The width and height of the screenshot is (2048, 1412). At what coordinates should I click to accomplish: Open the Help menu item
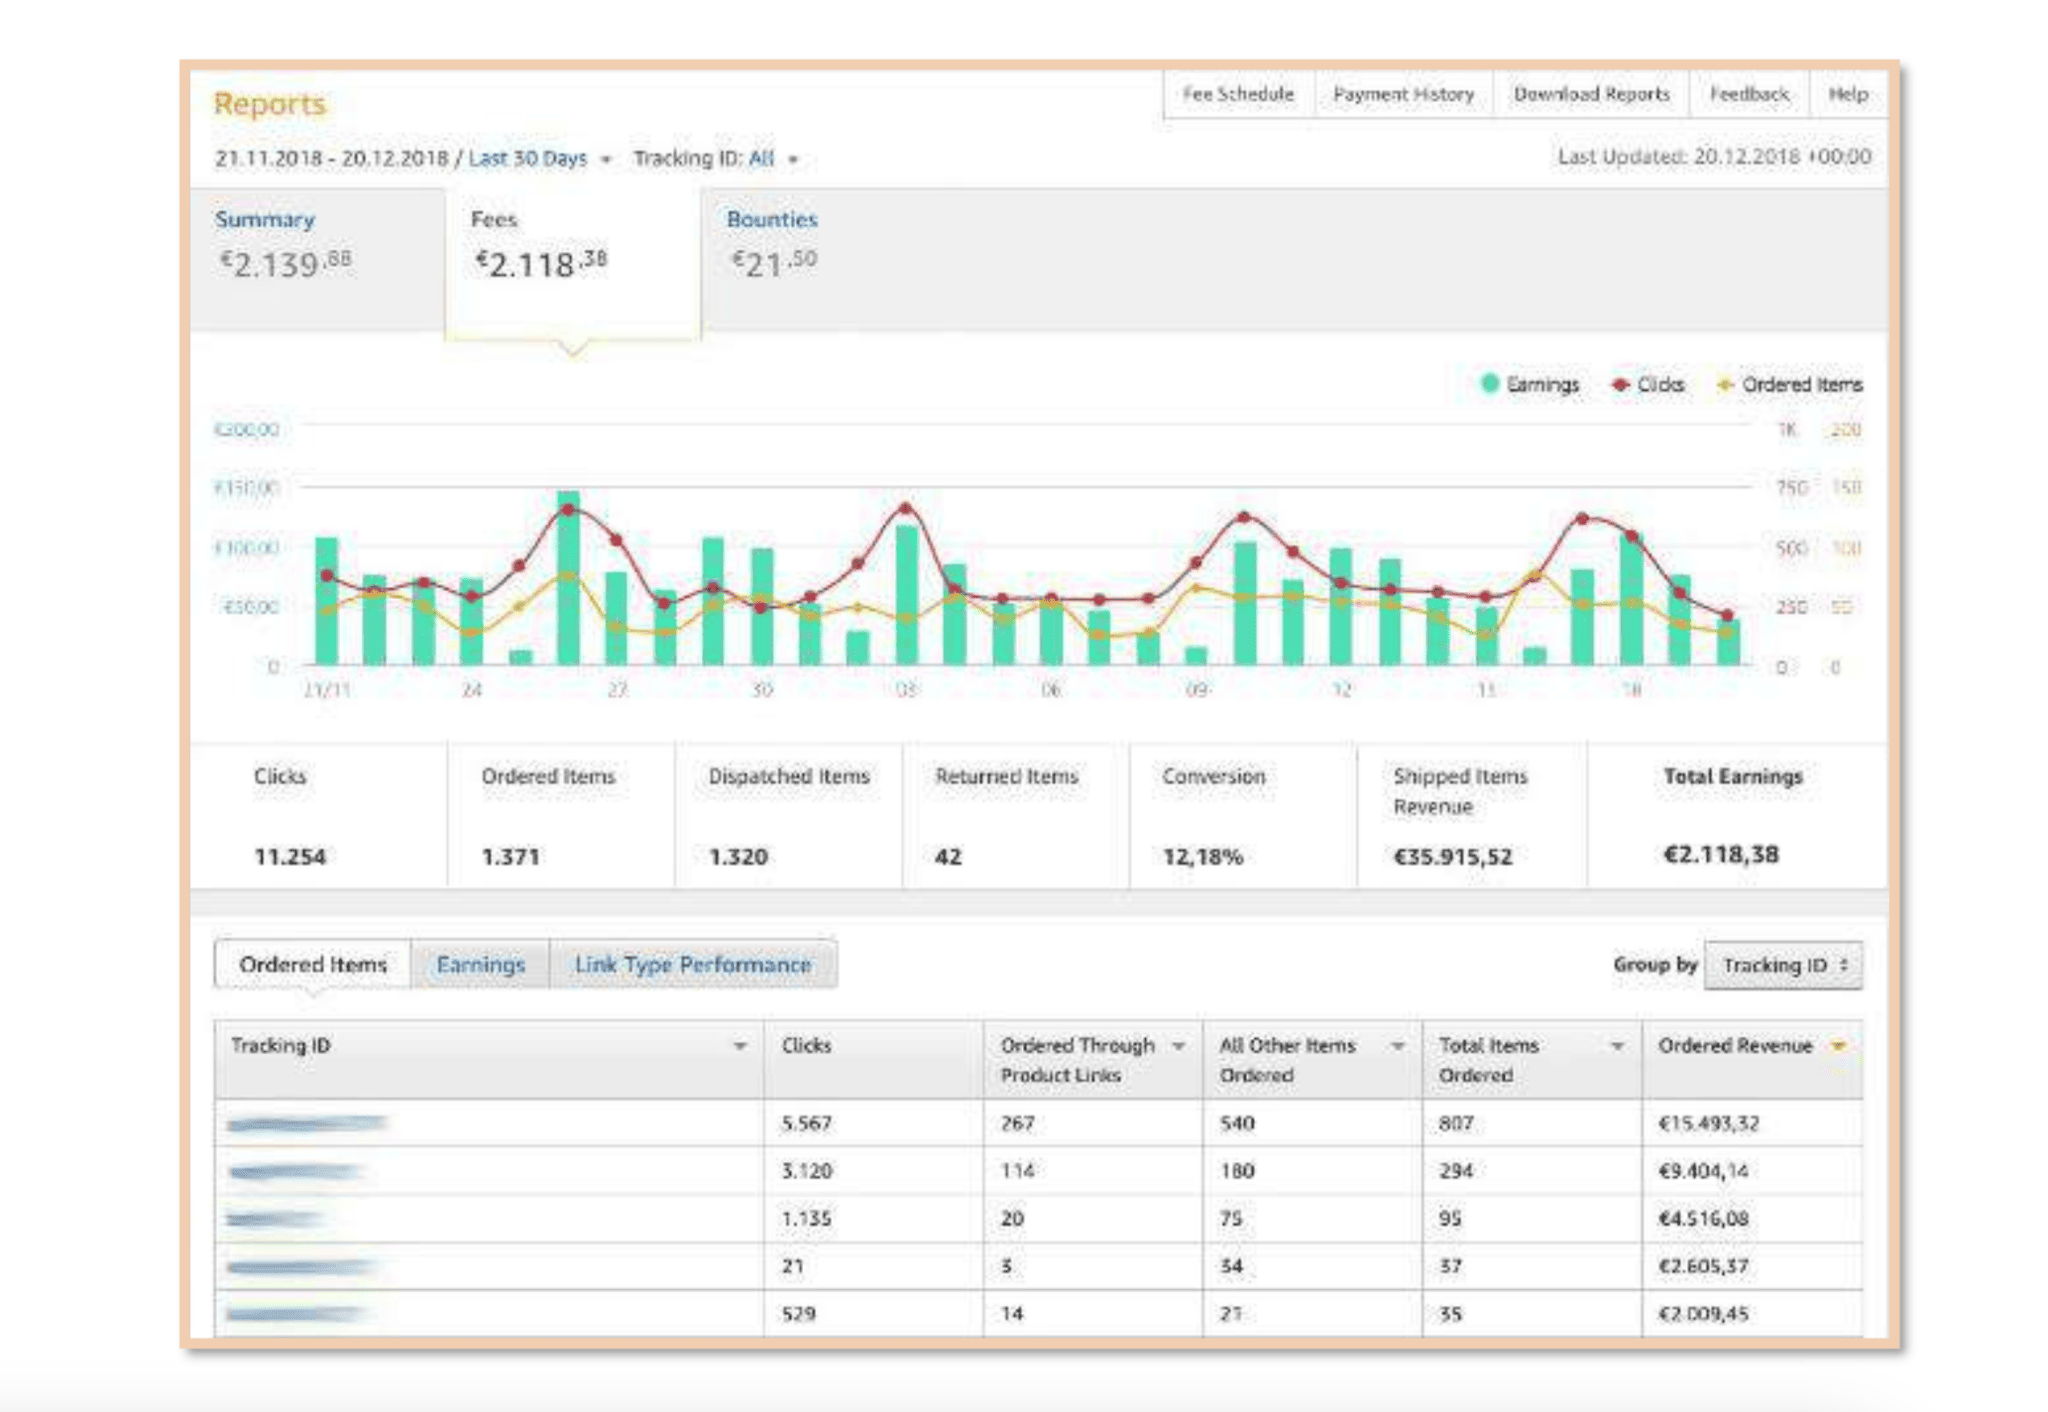(1847, 94)
